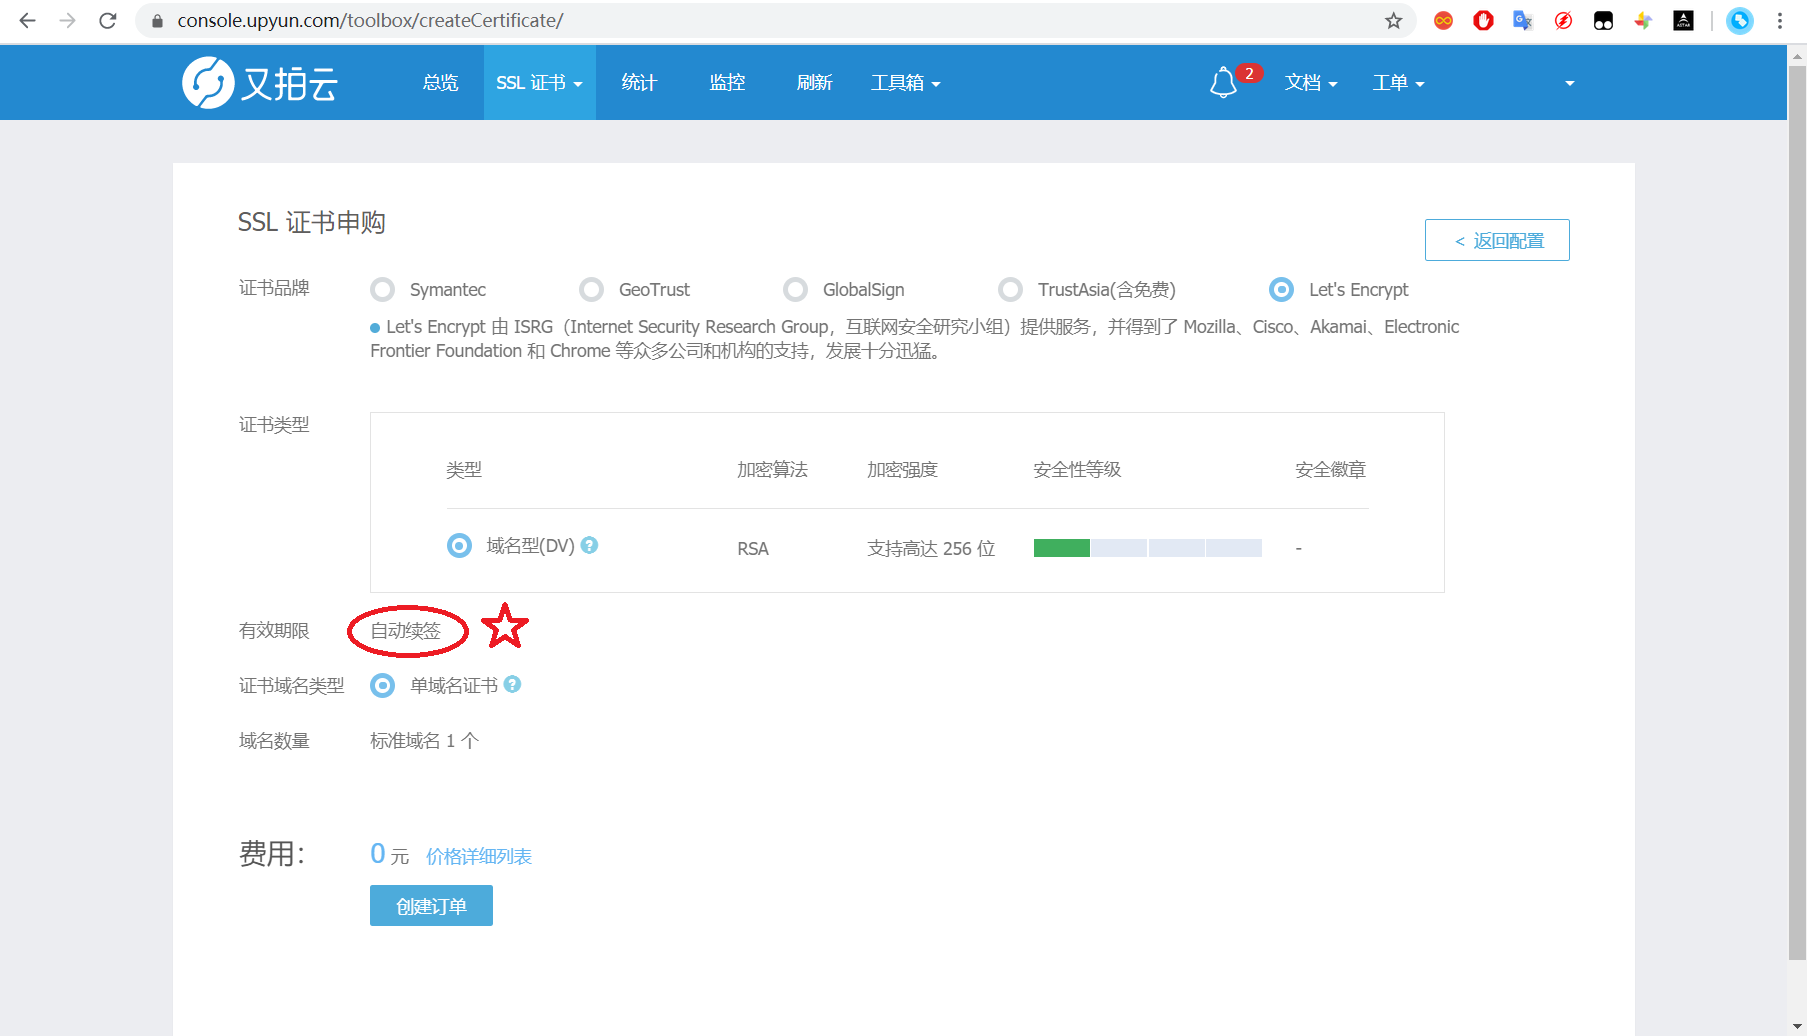Select the GlobalSign certificate brand
1807x1036 pixels.
(x=795, y=289)
